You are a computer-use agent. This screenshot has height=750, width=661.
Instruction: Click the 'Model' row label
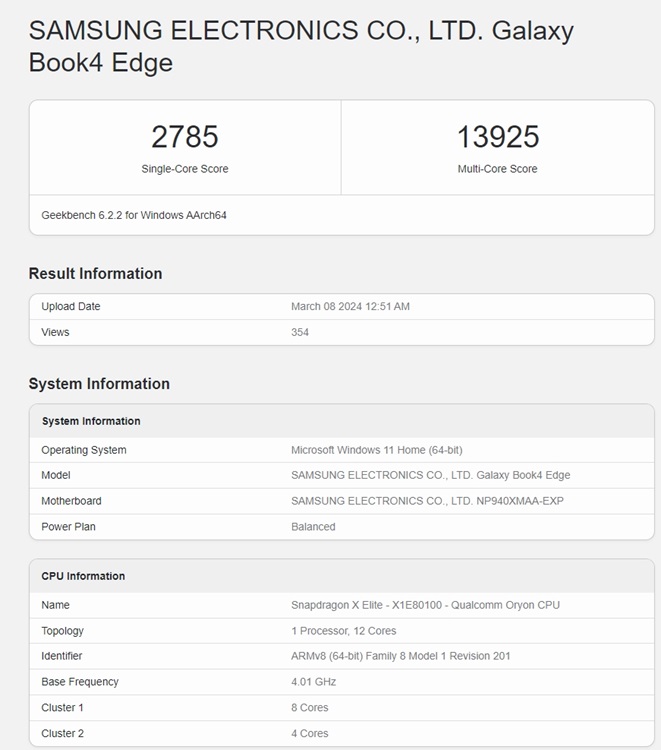point(55,475)
